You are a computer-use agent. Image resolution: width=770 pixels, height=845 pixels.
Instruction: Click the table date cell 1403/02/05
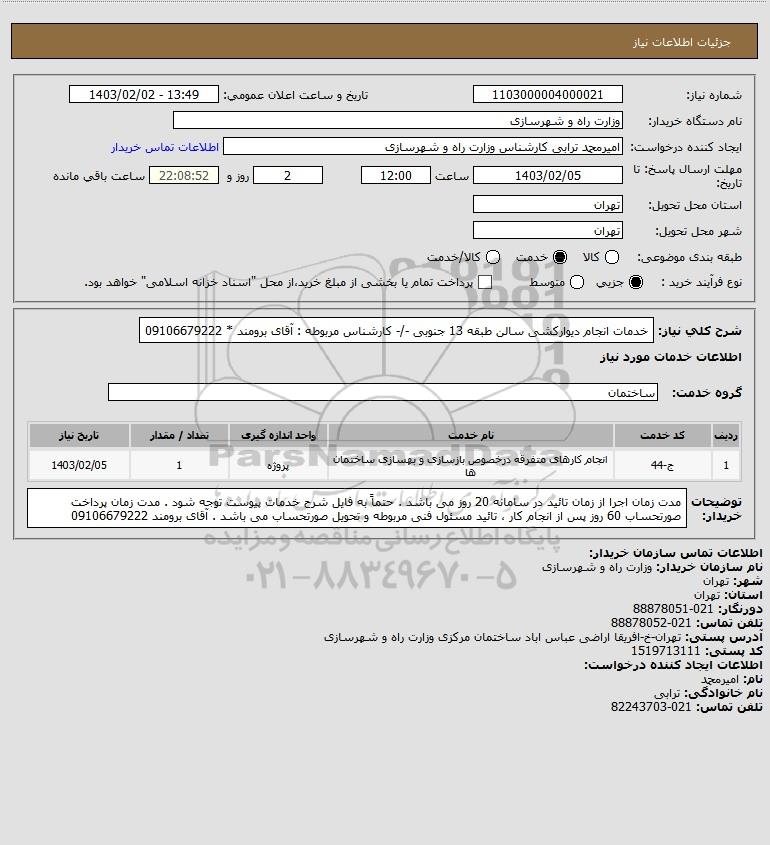pyautogui.click(x=79, y=465)
